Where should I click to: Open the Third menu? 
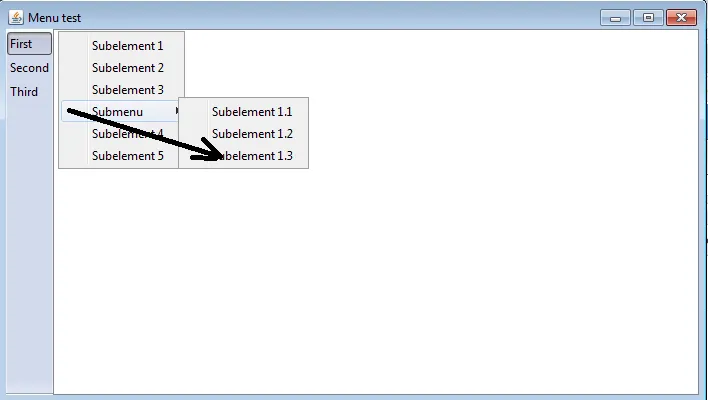(x=29, y=92)
